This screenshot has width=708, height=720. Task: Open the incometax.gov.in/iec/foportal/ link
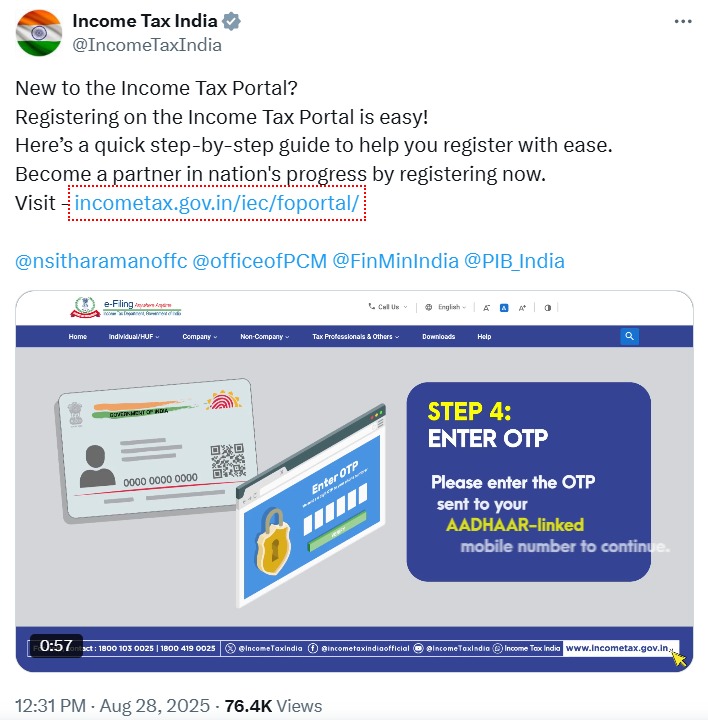pyautogui.click(x=217, y=203)
